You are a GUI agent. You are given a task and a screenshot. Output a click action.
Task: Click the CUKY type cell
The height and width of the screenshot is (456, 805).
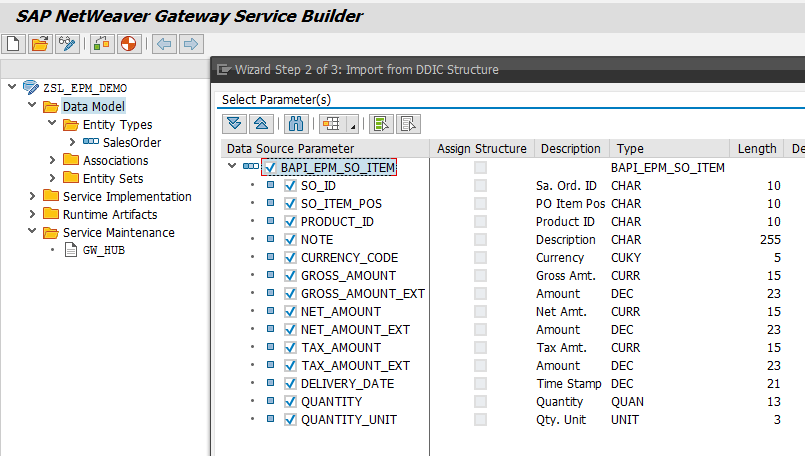click(626, 257)
